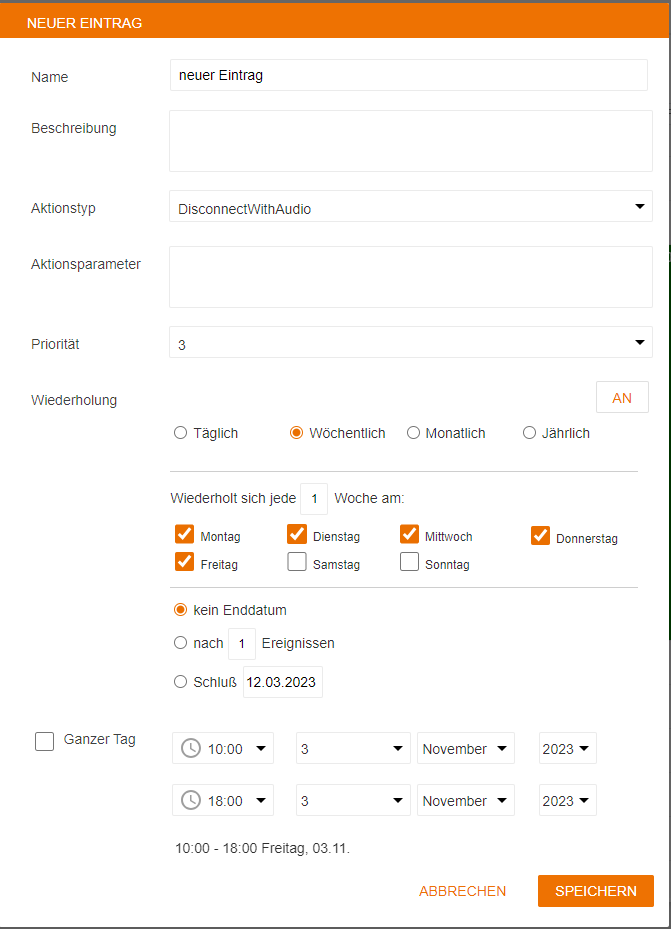Click the clock icon beside 18:00
This screenshot has height=929, width=671.
click(191, 800)
